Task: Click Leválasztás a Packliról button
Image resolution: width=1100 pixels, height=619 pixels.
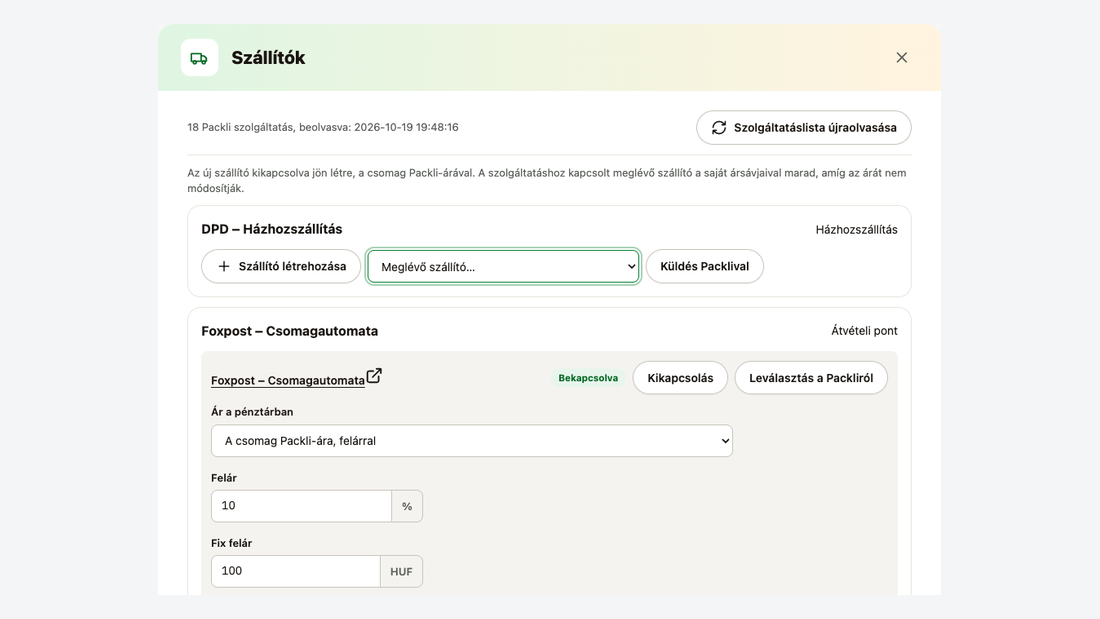Action: 811,378
